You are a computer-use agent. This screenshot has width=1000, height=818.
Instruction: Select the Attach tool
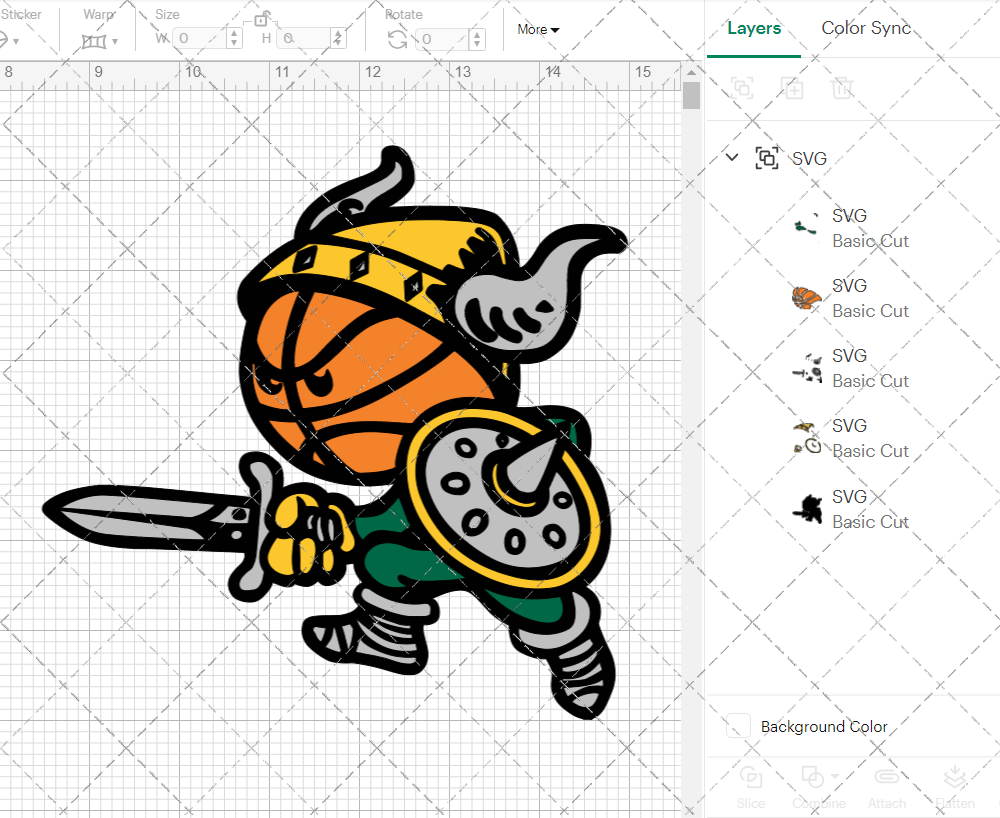click(x=887, y=788)
